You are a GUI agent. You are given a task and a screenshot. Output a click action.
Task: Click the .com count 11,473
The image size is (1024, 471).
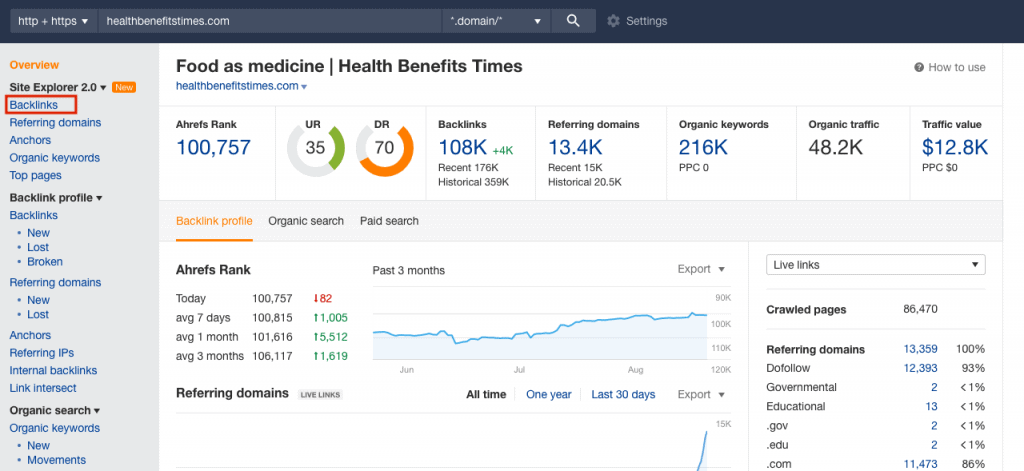coord(921,464)
